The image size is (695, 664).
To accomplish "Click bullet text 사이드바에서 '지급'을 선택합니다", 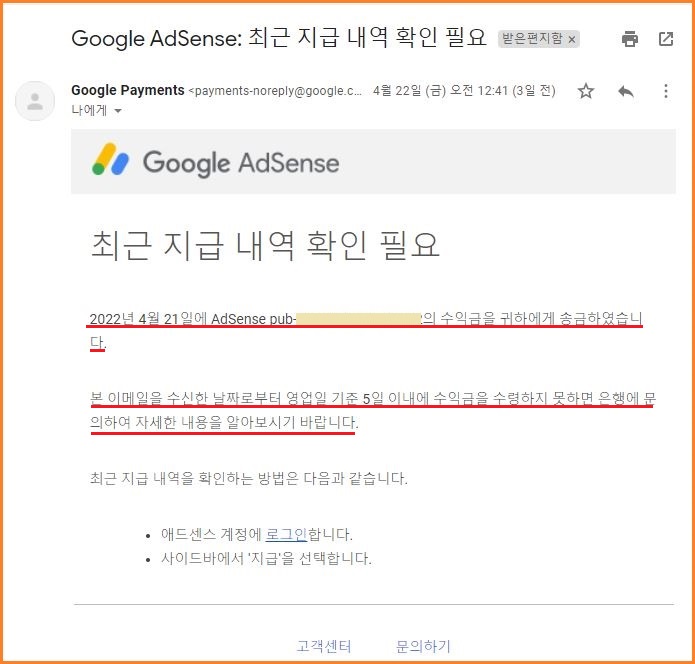I will (266, 559).
